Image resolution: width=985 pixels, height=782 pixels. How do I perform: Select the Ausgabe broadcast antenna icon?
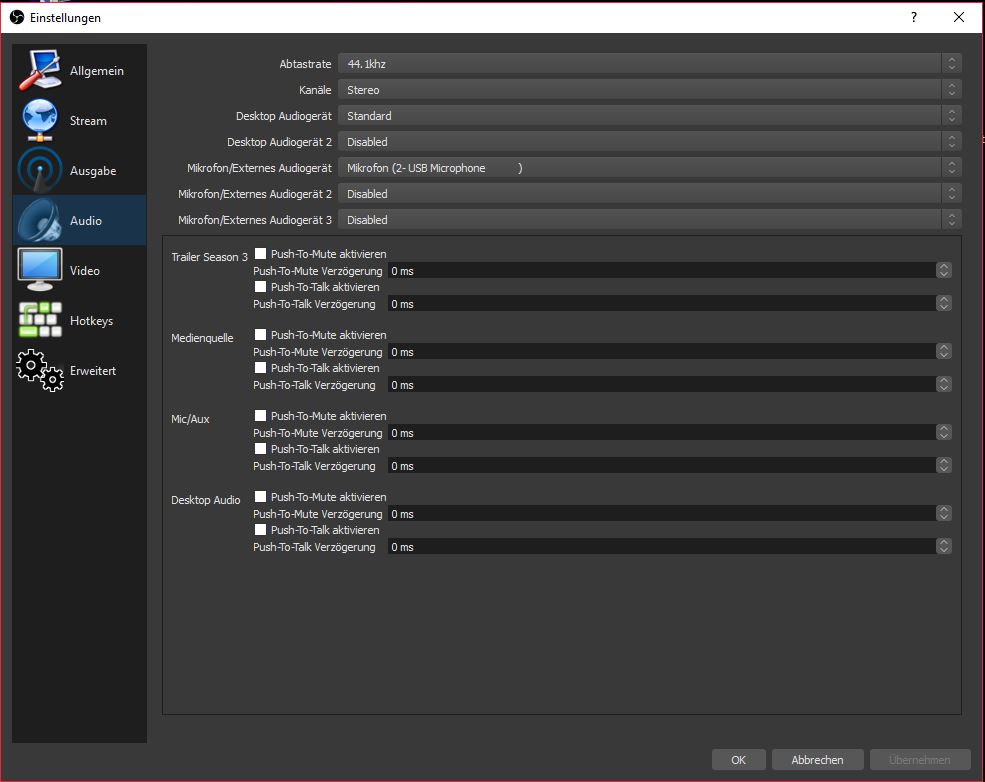pyautogui.click(x=40, y=171)
